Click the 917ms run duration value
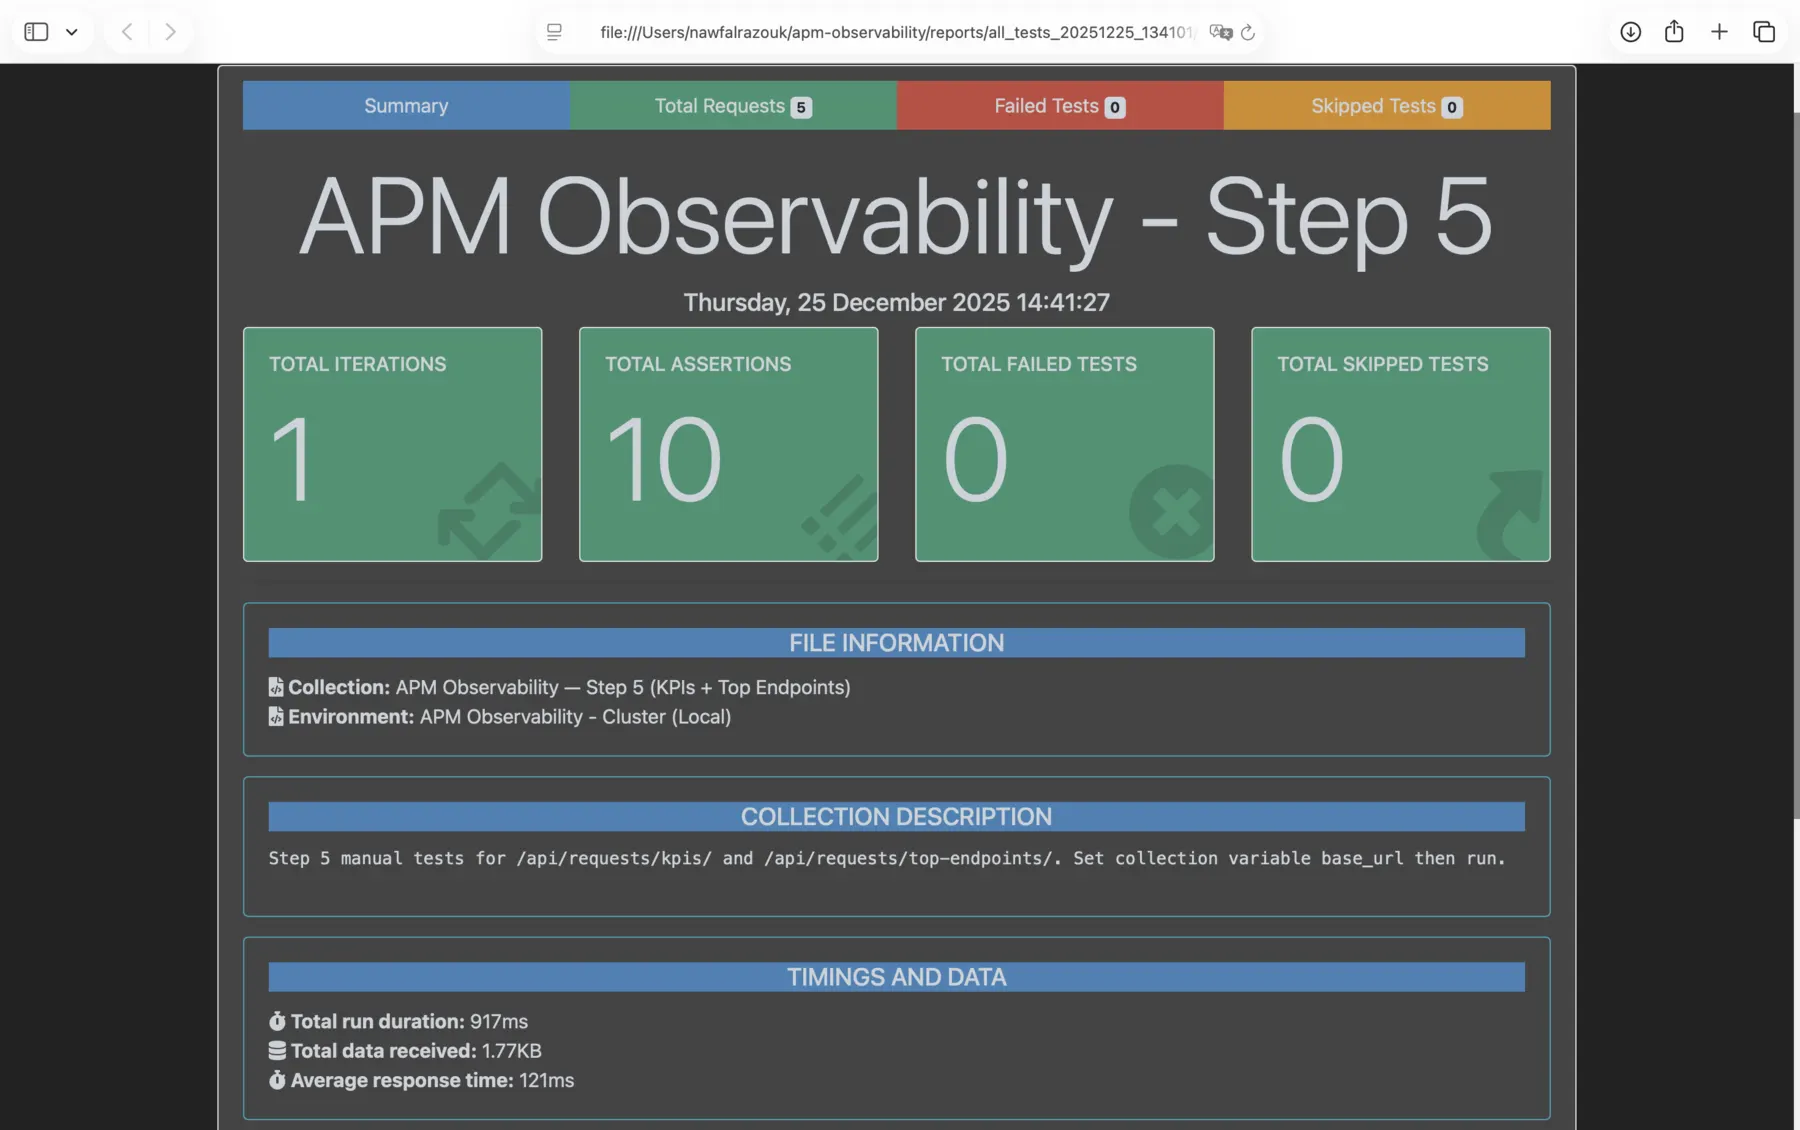 click(499, 1021)
